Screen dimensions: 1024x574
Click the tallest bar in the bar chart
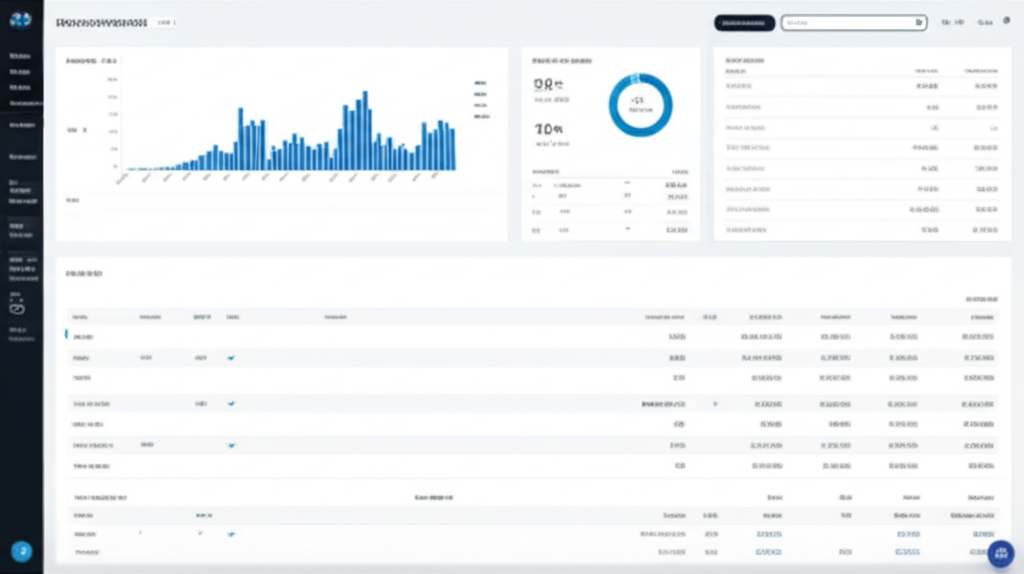tap(365, 130)
